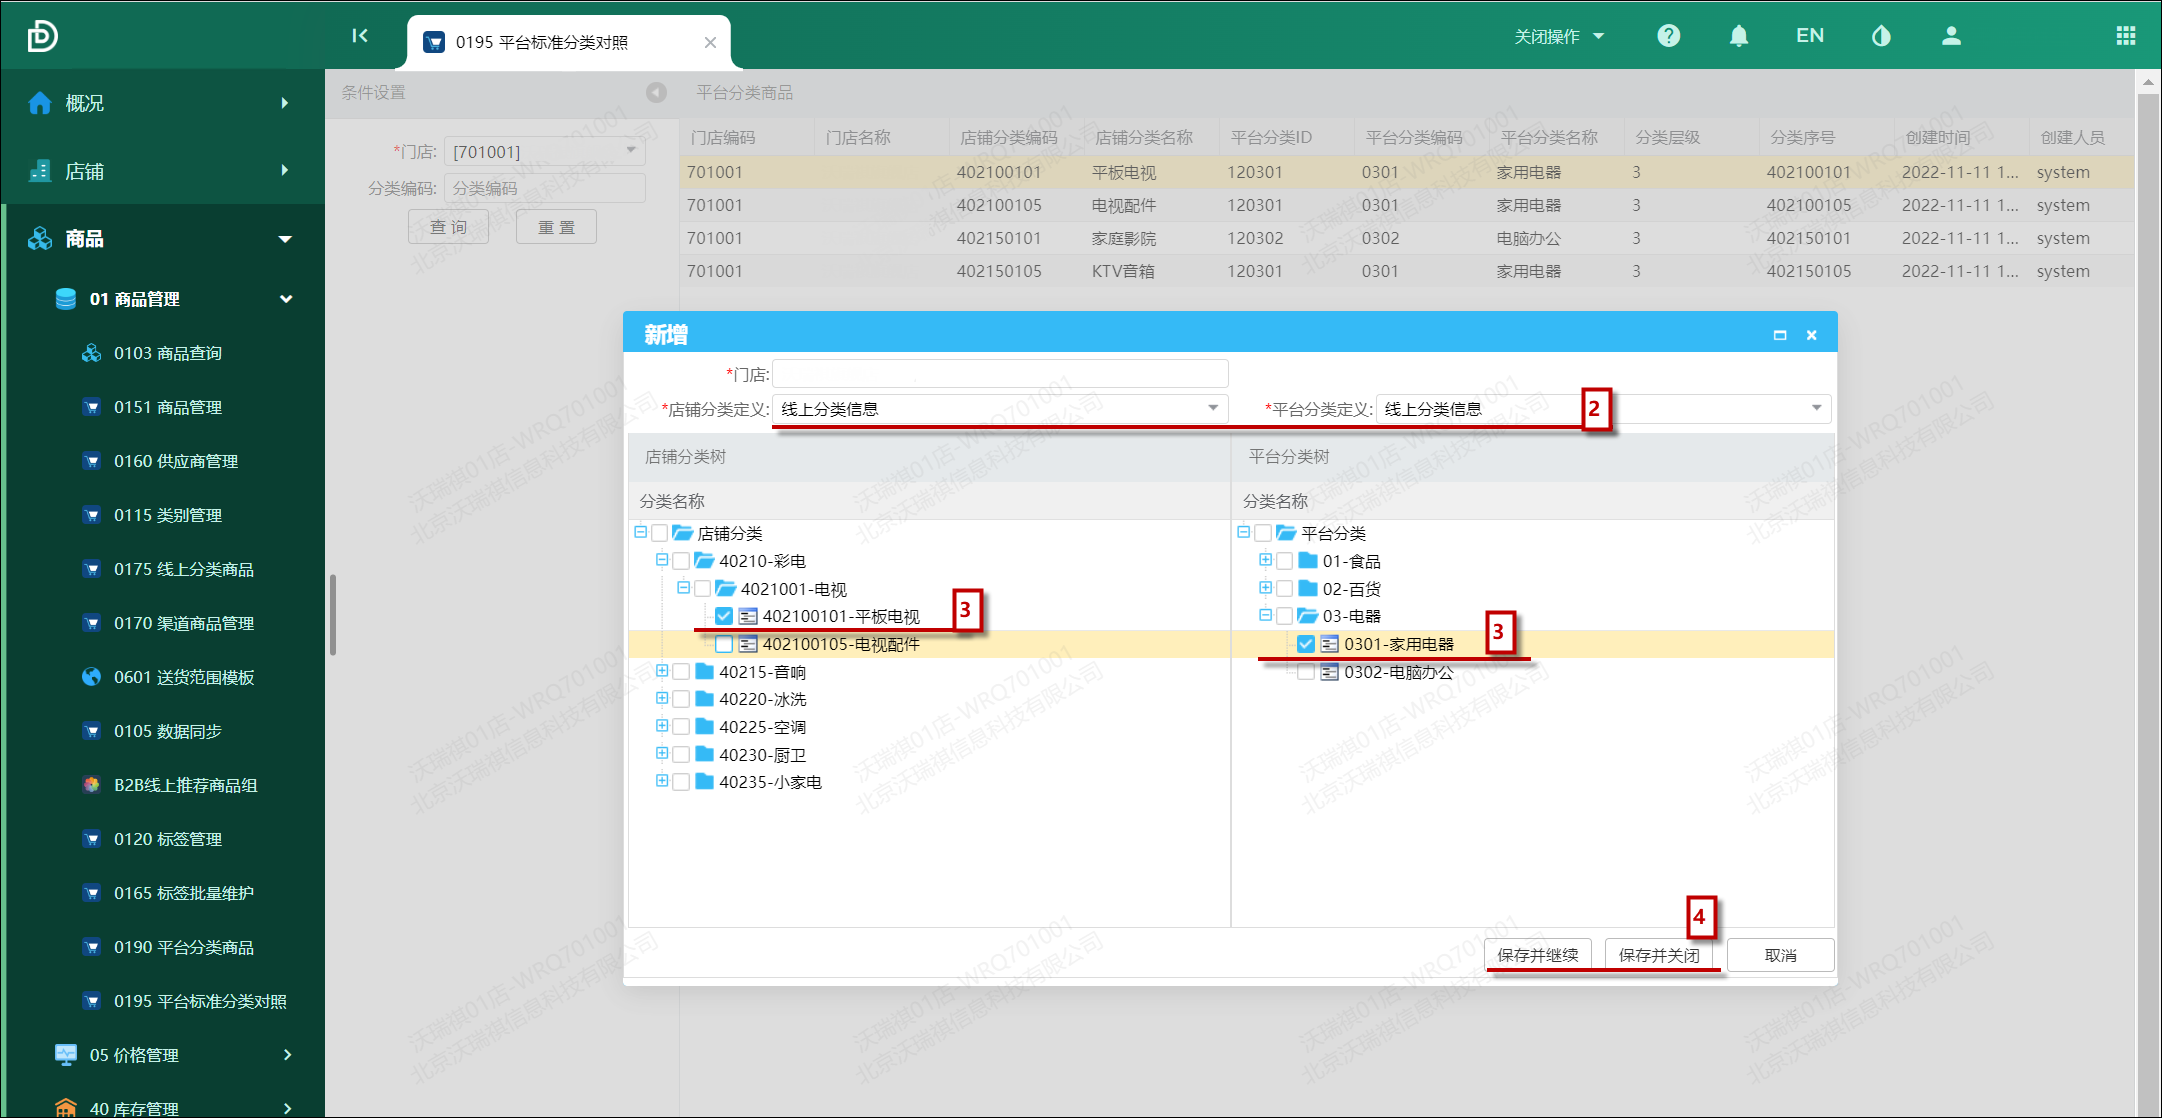Expand the 40215-音响 tree node

[662, 671]
